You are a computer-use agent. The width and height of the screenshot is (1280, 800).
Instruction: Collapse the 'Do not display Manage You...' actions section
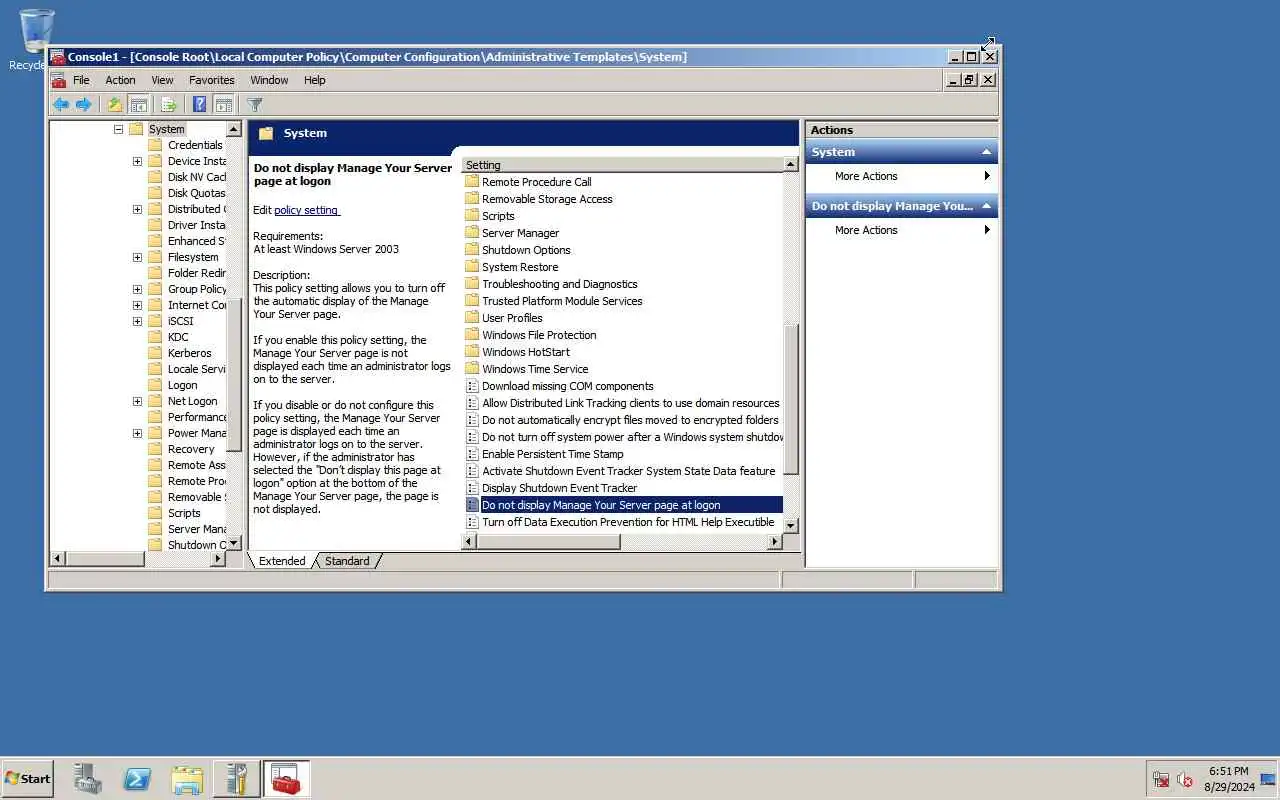[x=986, y=206]
